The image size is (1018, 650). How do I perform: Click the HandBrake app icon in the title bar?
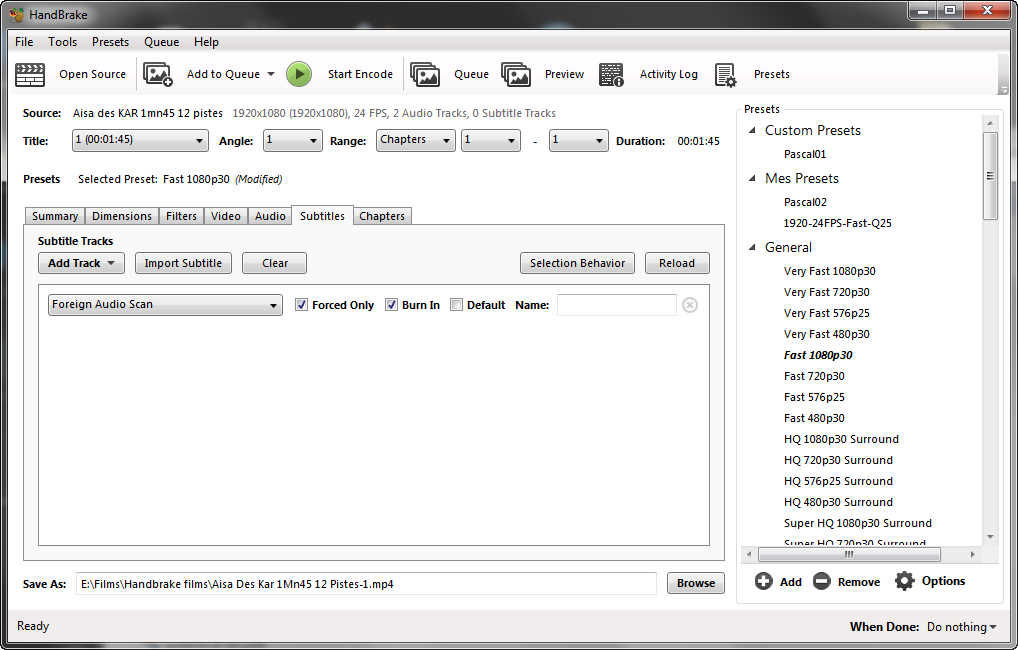[x=16, y=14]
